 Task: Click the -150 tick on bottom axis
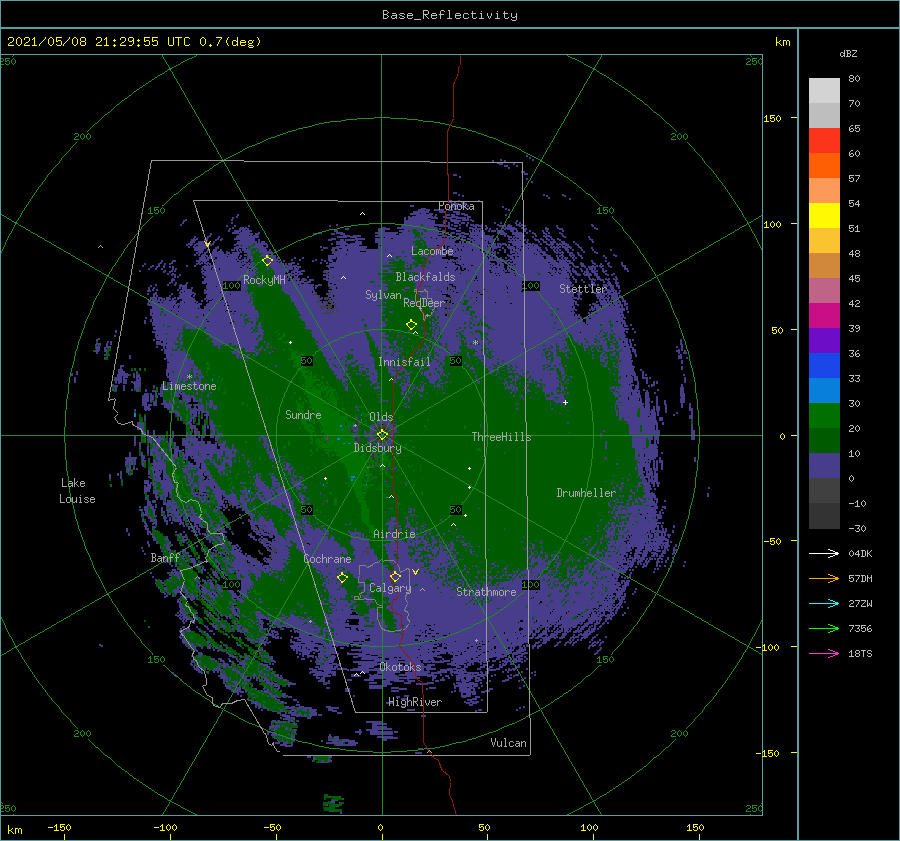click(59, 827)
